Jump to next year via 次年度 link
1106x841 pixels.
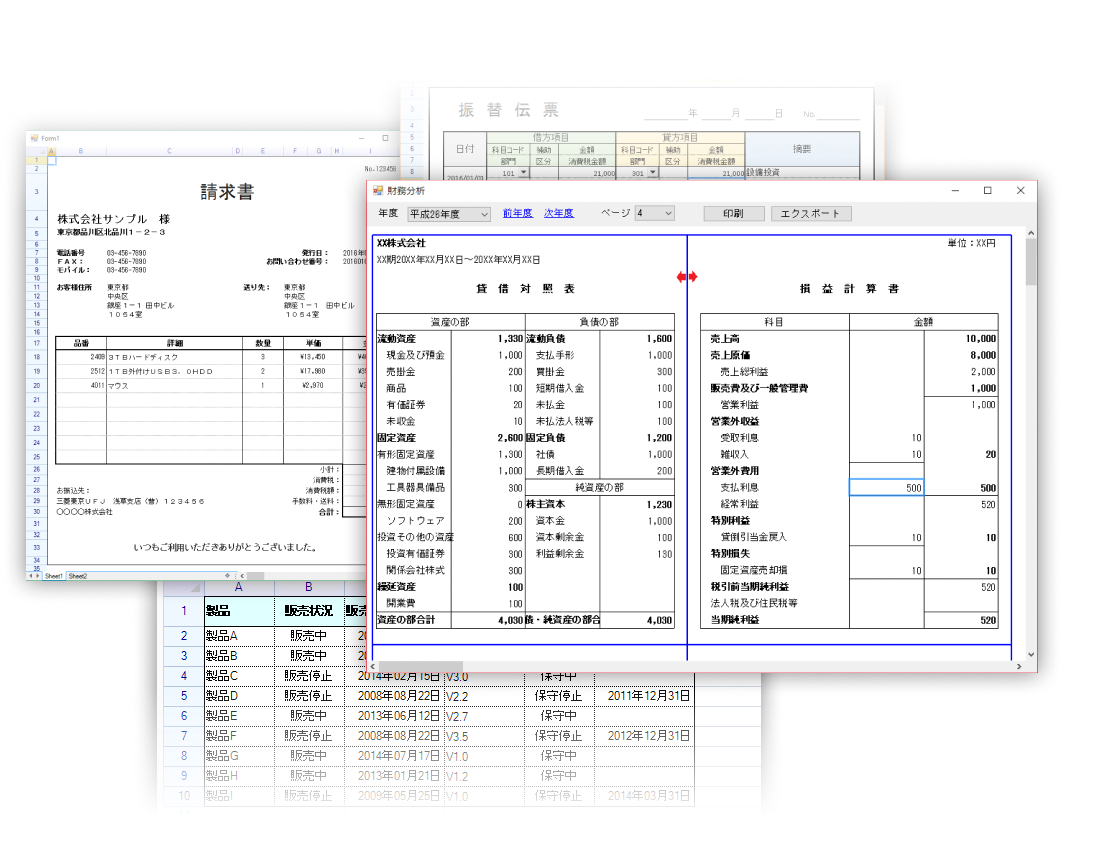click(x=558, y=213)
